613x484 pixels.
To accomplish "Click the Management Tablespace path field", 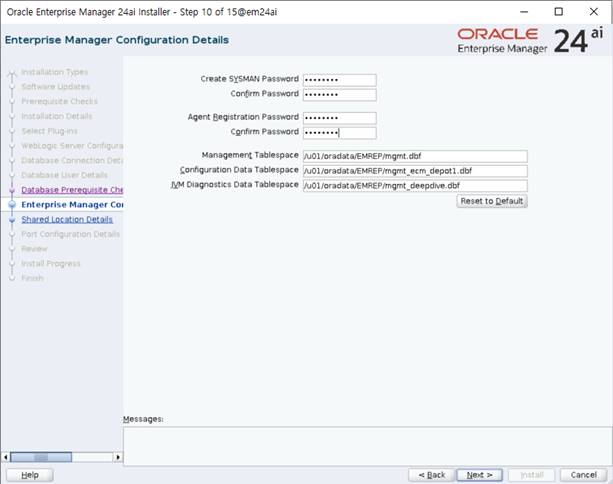I will (415, 156).
